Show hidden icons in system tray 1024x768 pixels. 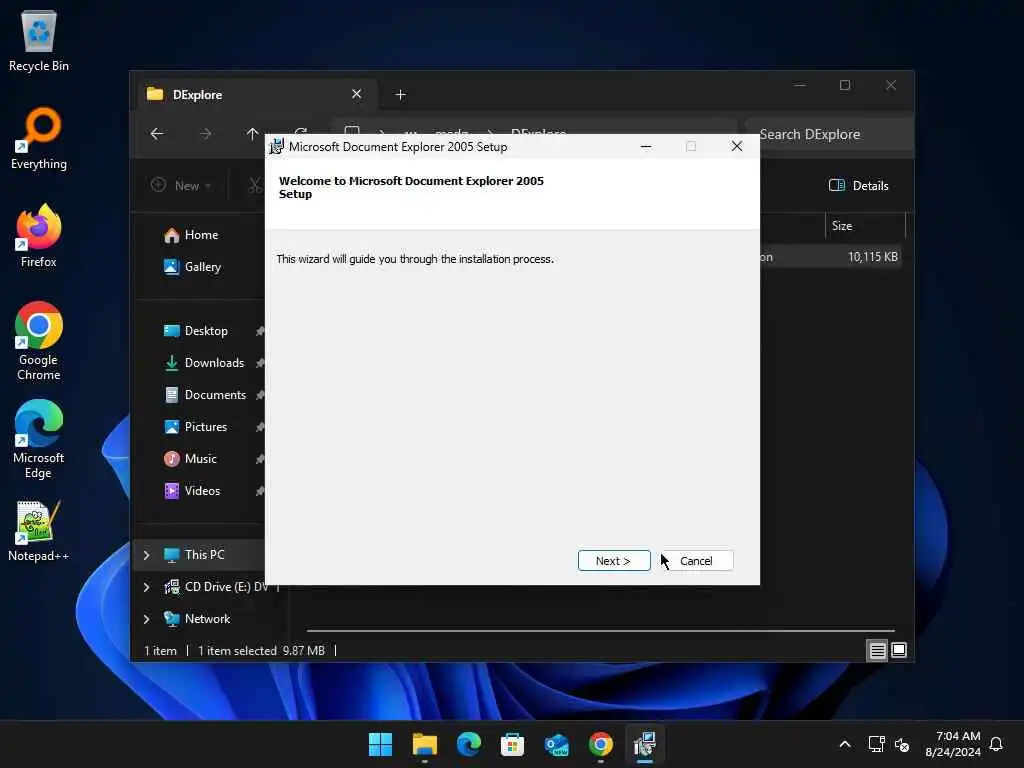tap(844, 744)
